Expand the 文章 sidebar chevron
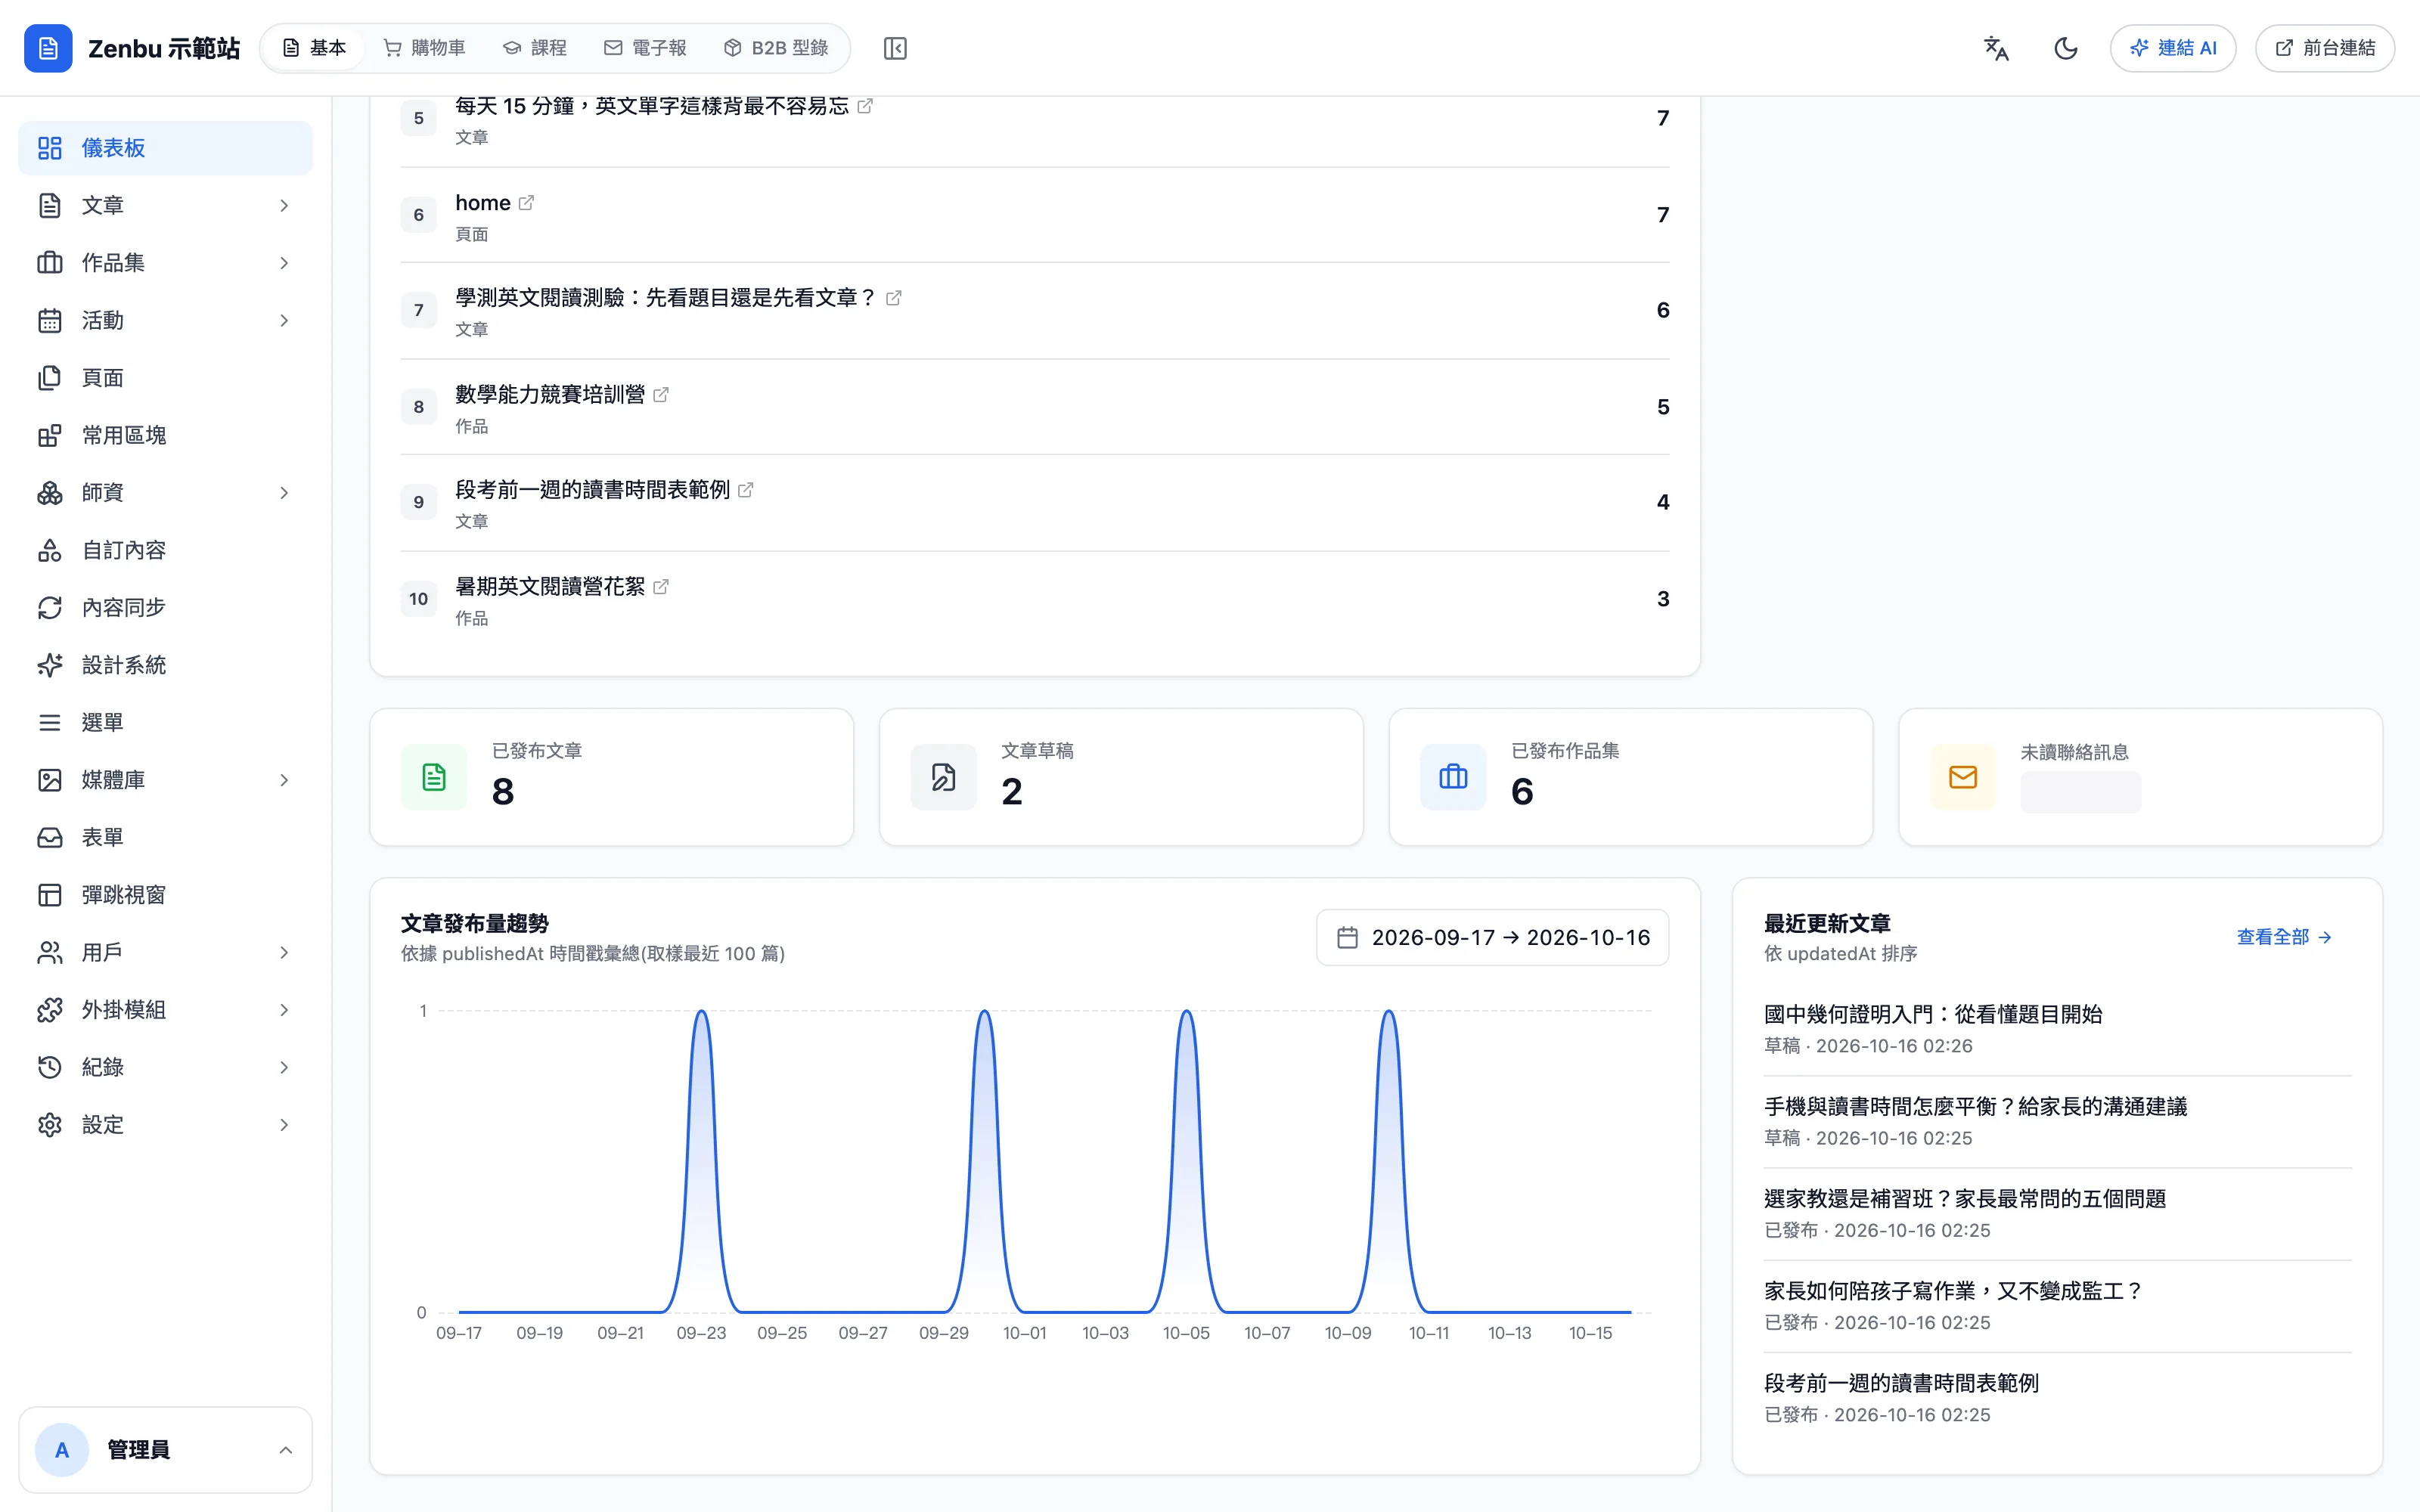Screen dimensions: 2420x1512 [x=284, y=205]
